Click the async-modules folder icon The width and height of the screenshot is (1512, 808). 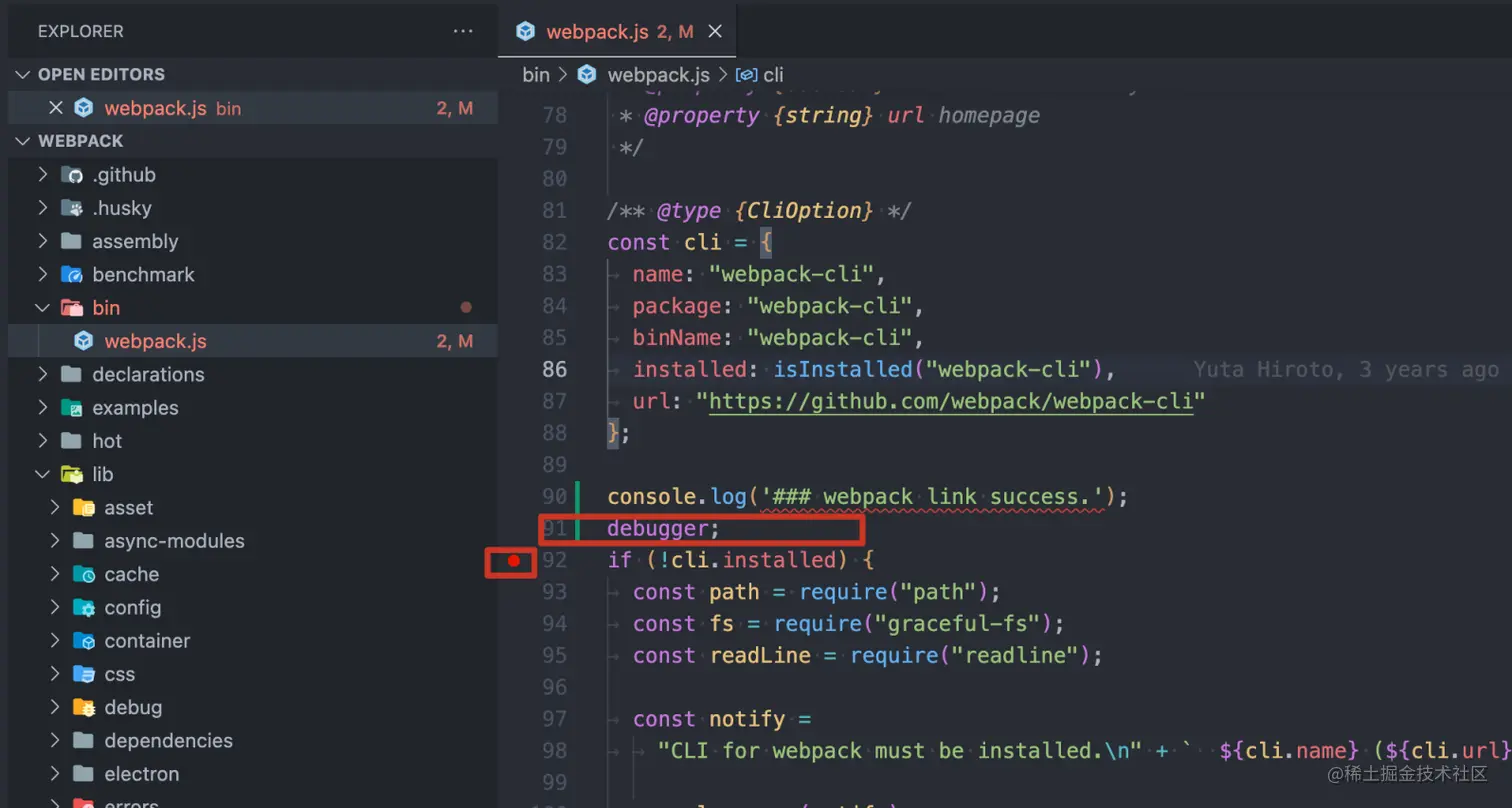pyautogui.click(x=84, y=541)
